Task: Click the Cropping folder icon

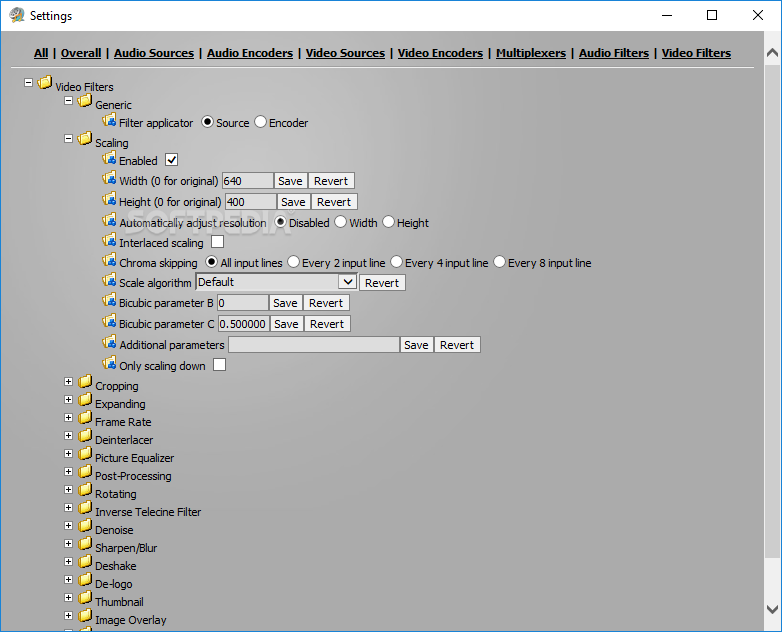Action: tap(85, 382)
